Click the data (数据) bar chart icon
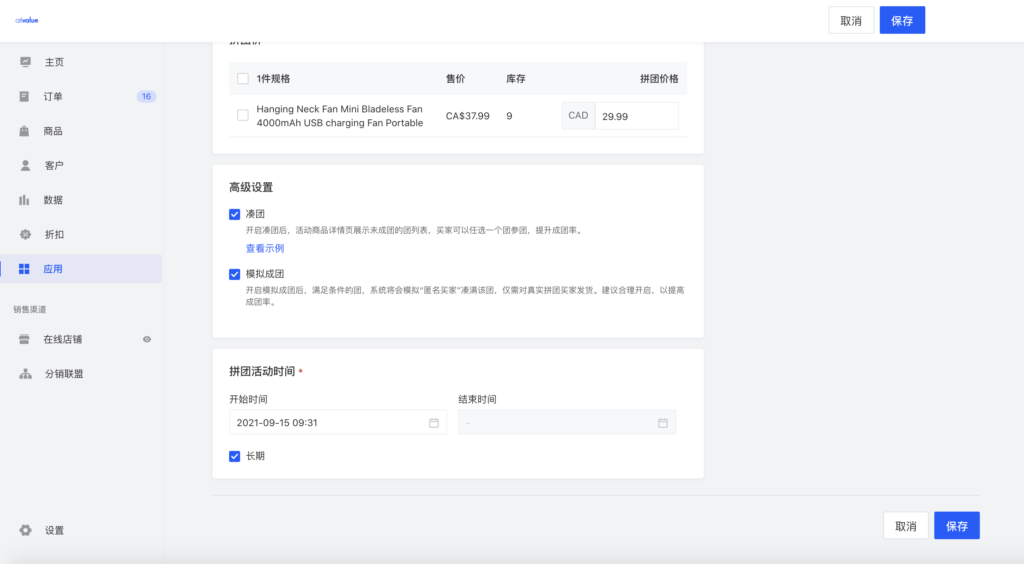 pyautogui.click(x=24, y=200)
